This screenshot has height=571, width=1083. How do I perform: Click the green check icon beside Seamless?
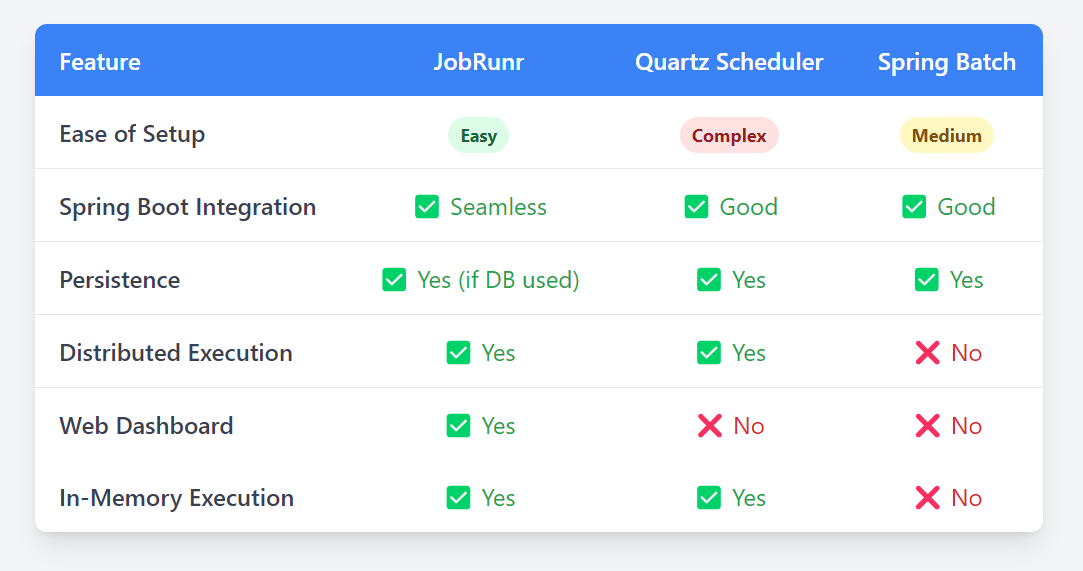click(427, 207)
